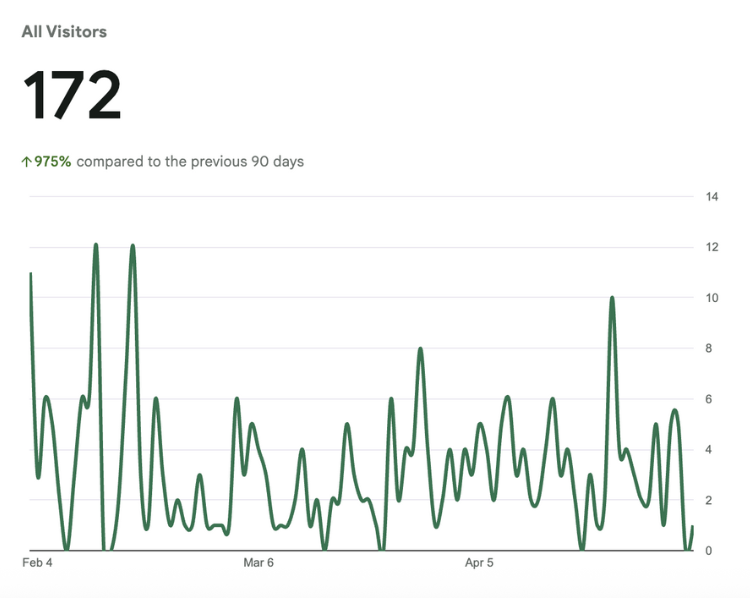The height and width of the screenshot is (600, 750).
Task: Click the line's starting point above Feb 4
Action: coord(31,273)
